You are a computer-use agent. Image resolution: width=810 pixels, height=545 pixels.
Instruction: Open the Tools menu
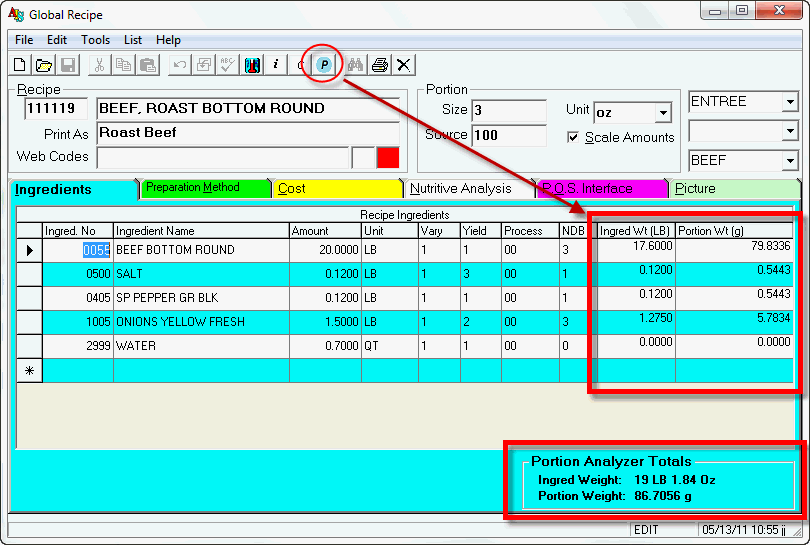96,40
